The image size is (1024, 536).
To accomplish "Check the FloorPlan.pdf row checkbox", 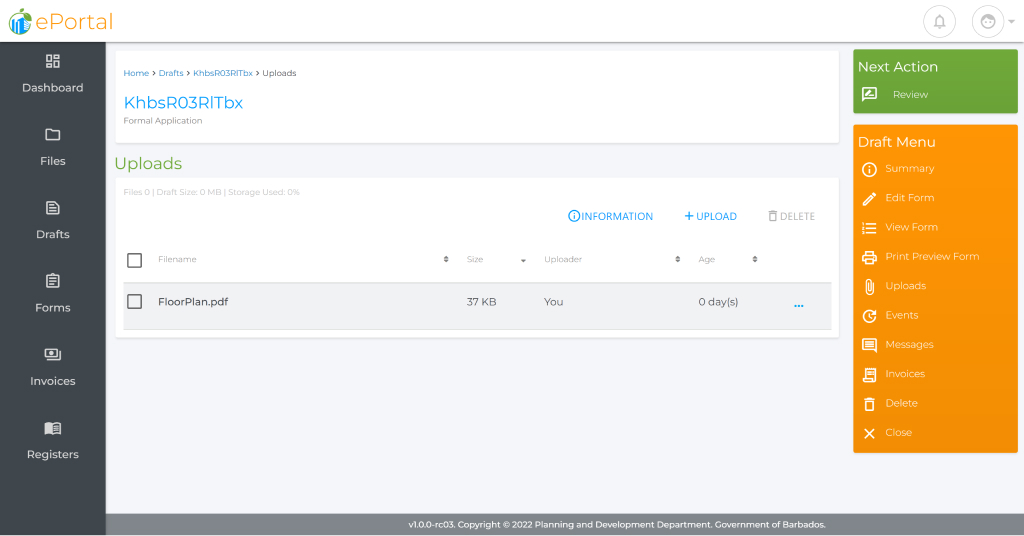I will (x=135, y=302).
